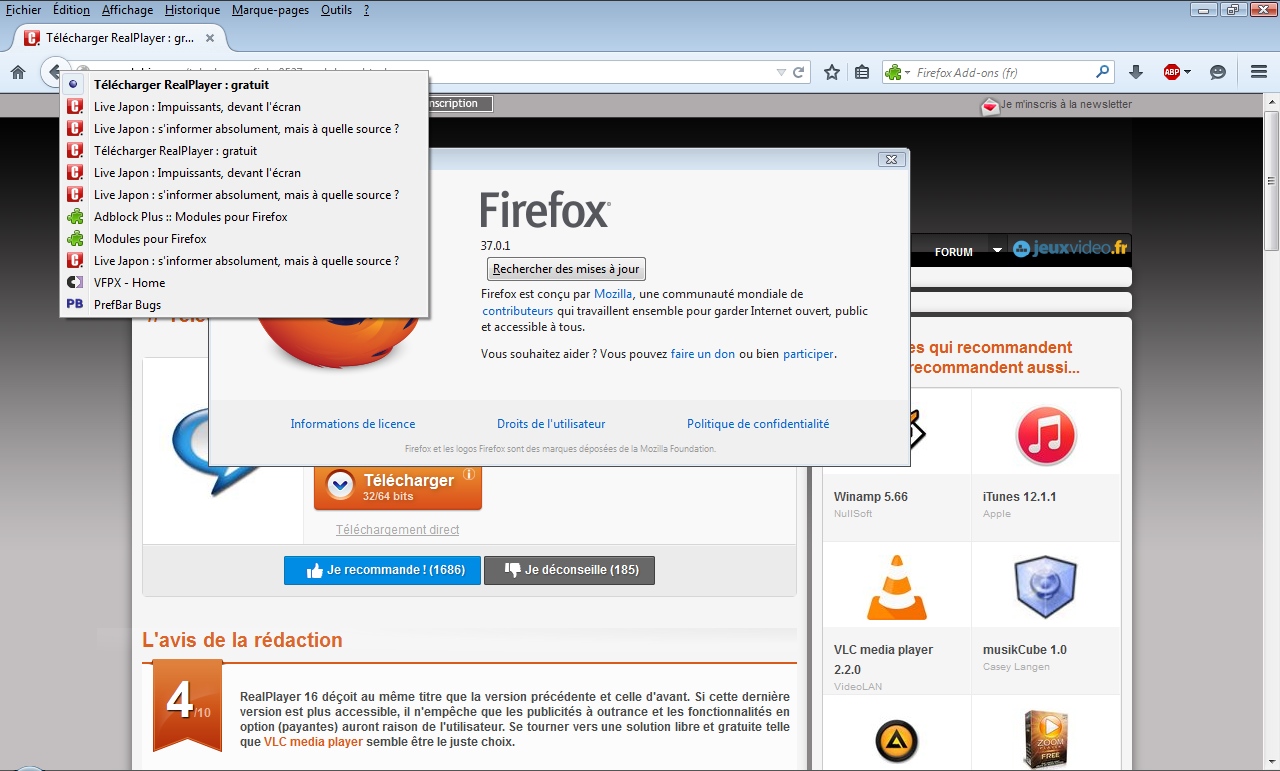Reload the current page
Viewport: 1280px width, 771px height.
(x=798, y=72)
